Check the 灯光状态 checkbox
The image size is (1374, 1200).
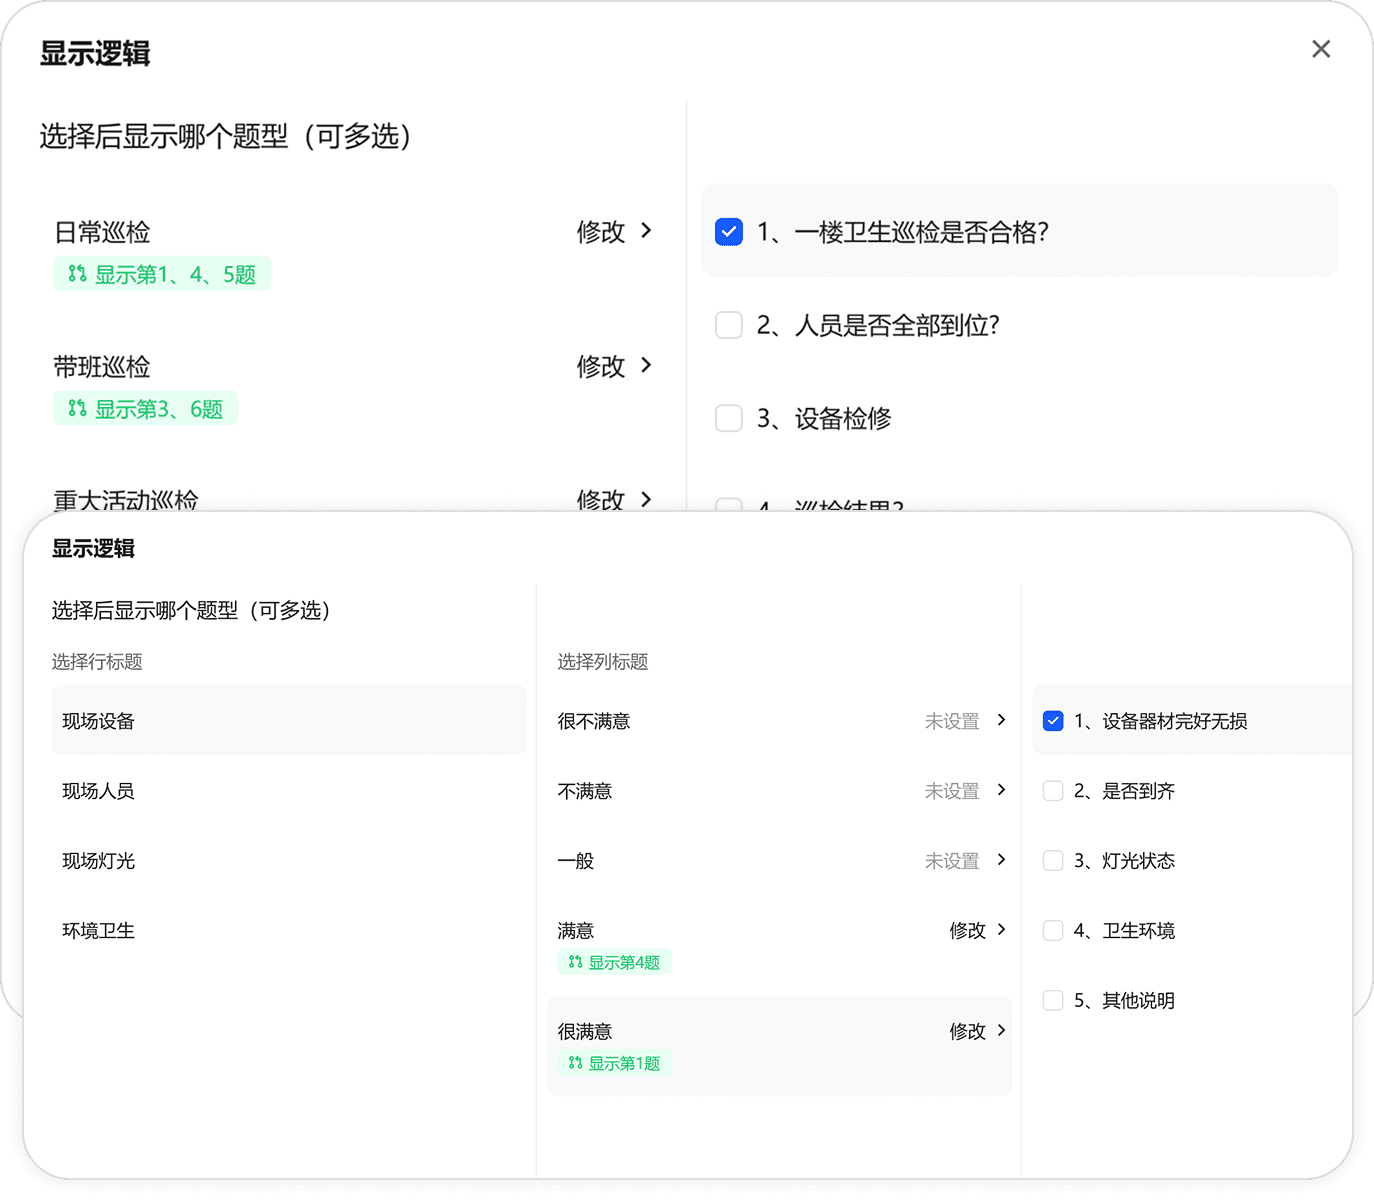[1053, 861]
